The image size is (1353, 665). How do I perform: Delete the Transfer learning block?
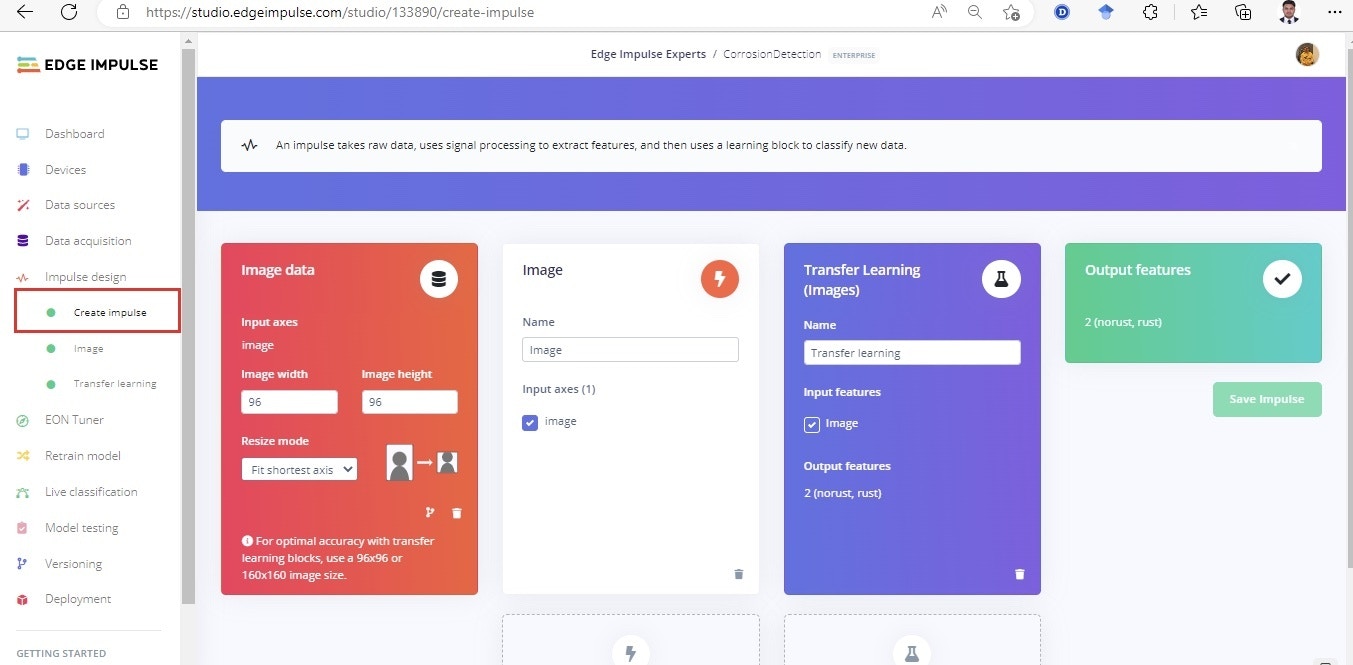[x=1020, y=574]
